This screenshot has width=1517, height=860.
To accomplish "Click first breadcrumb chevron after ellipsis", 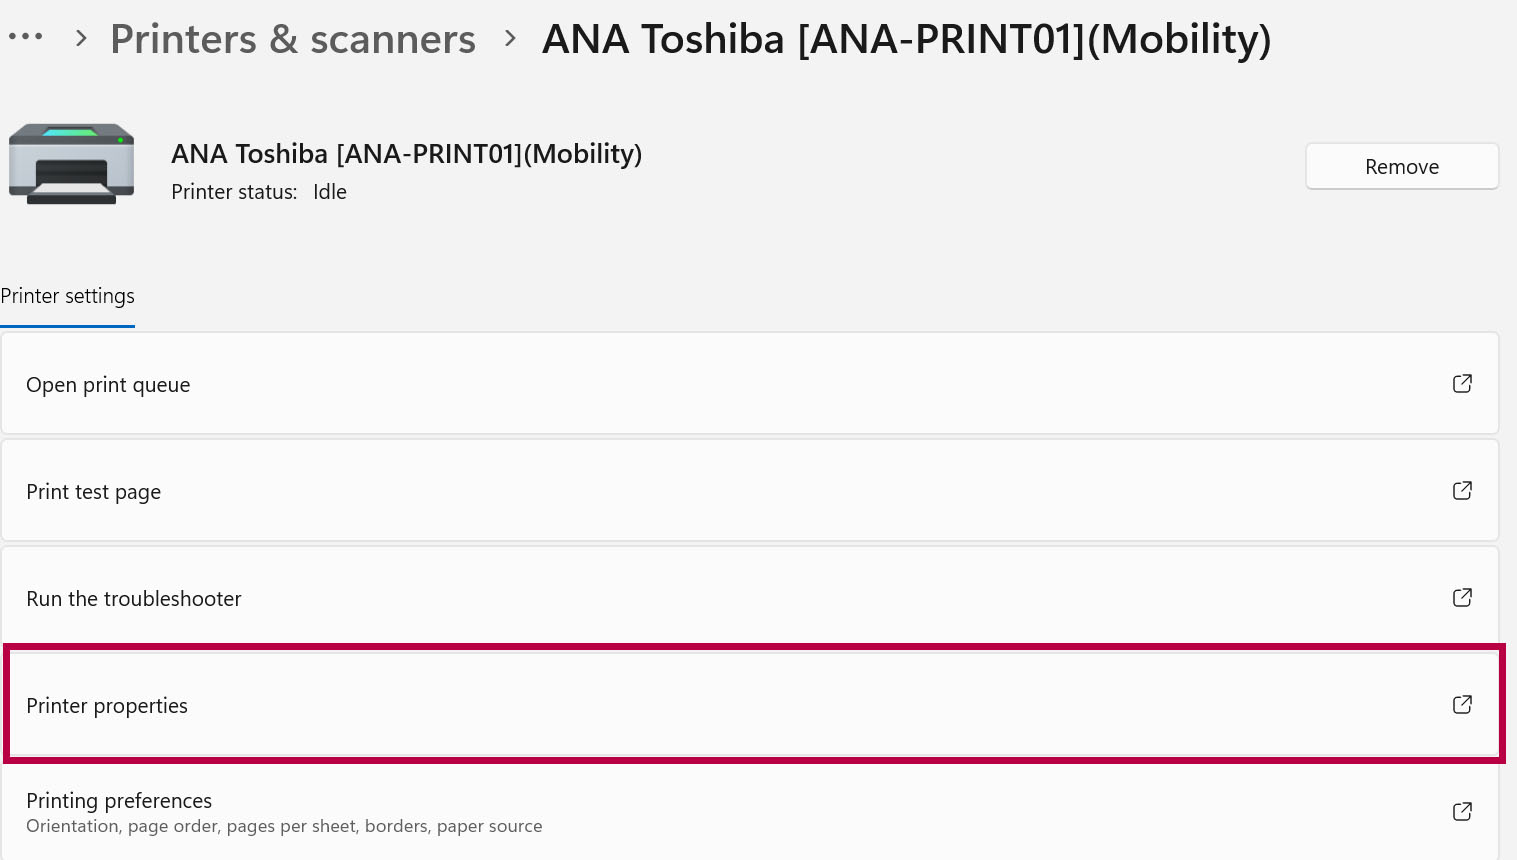I will [x=82, y=39].
